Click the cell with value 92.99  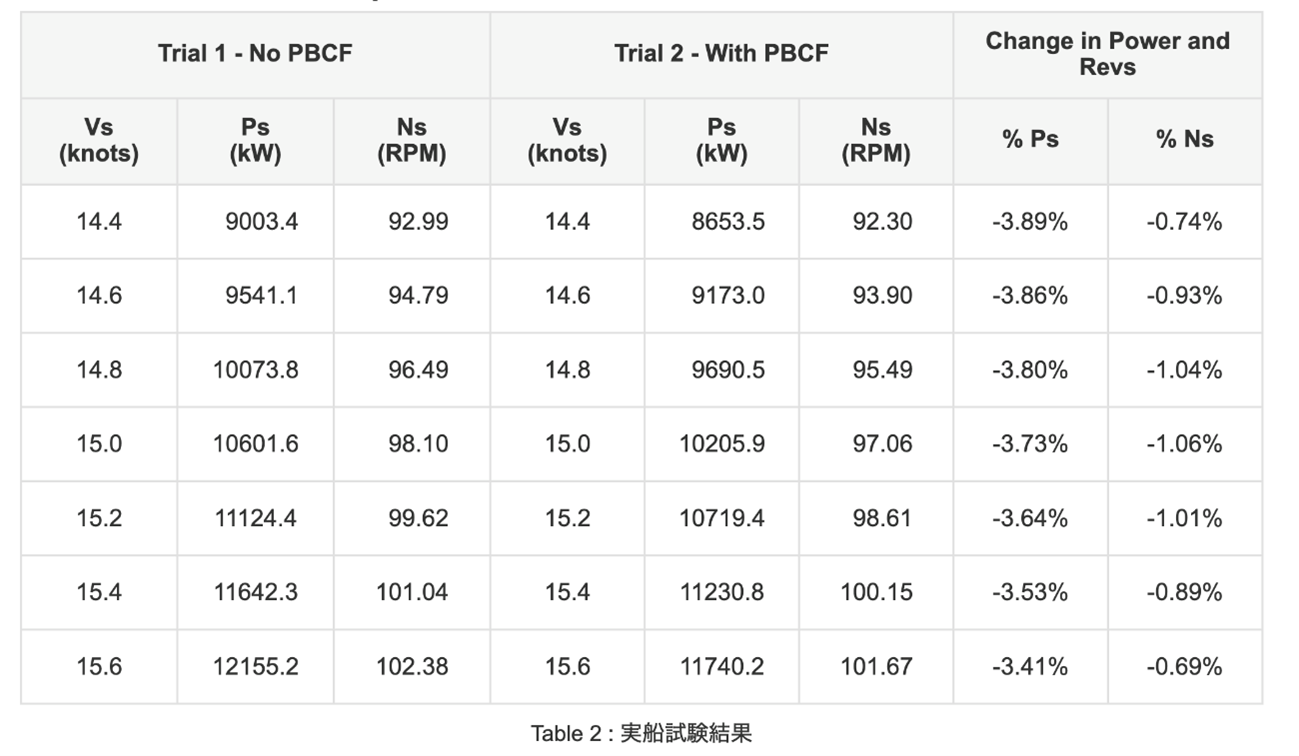(x=418, y=222)
